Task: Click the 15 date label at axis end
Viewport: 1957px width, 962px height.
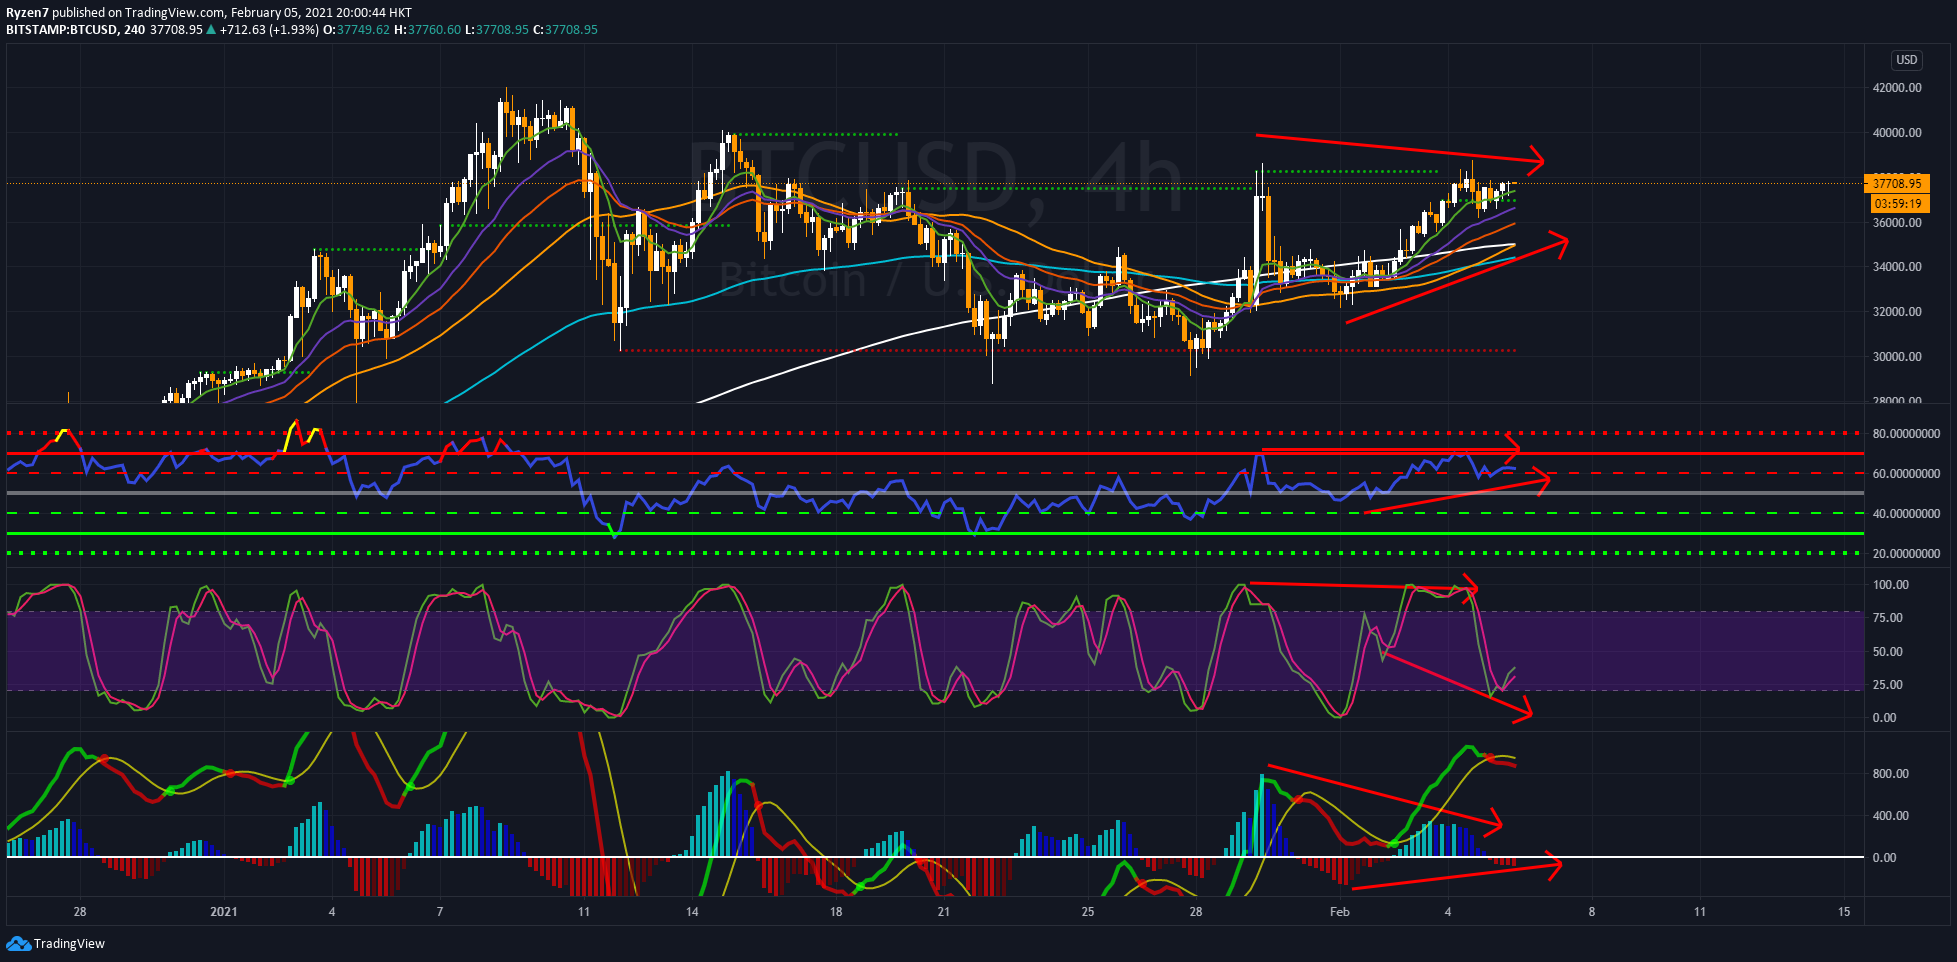Action: pyautogui.click(x=1844, y=912)
